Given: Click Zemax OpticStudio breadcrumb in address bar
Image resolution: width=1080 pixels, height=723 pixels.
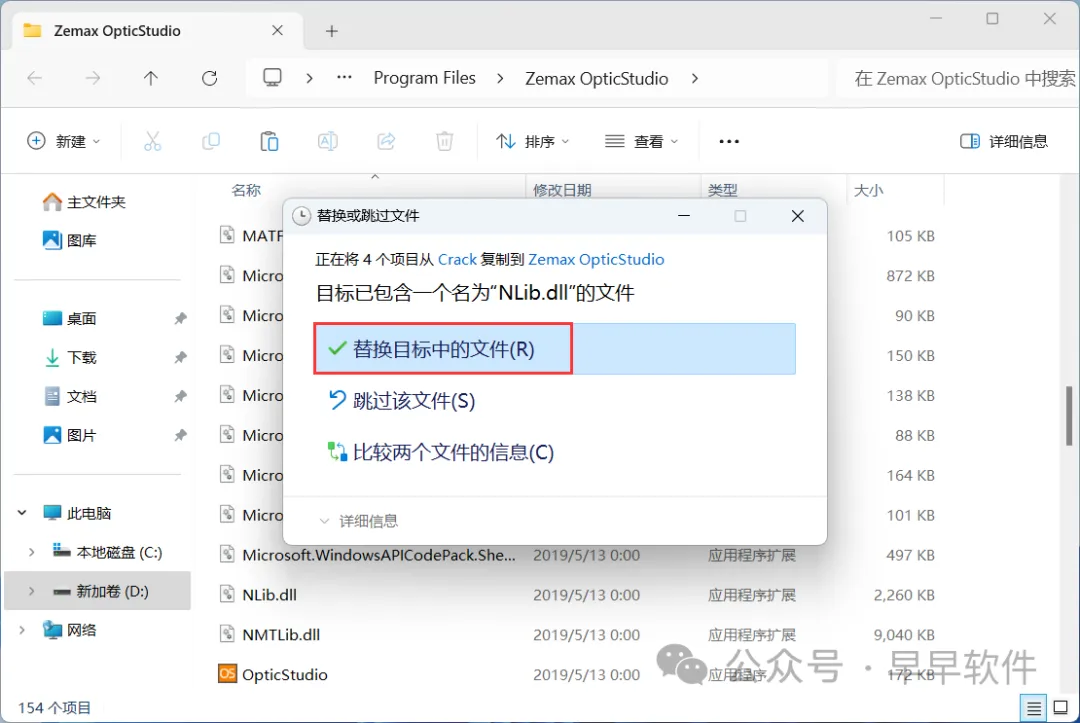Looking at the screenshot, I should tap(596, 78).
